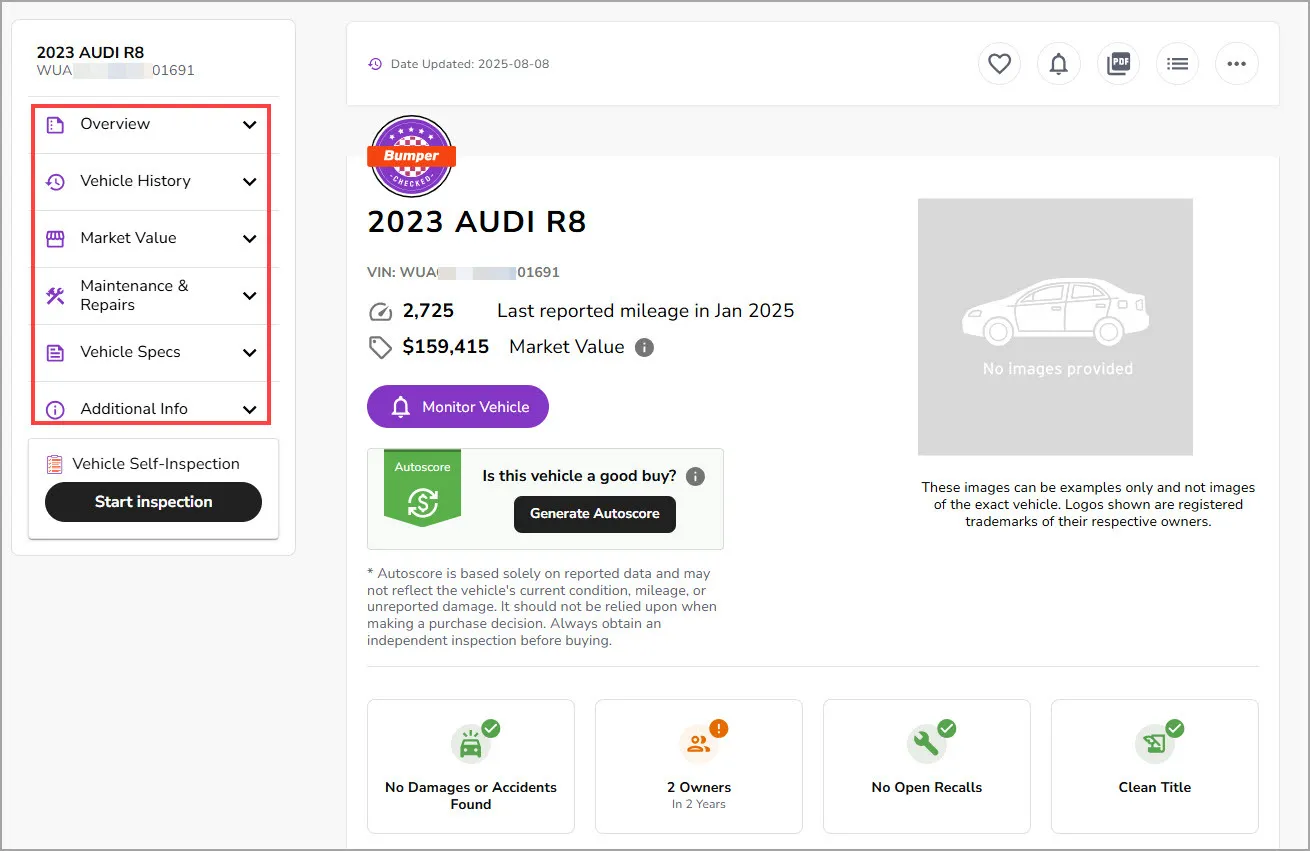Open the ellipsis more-options menu

(x=1237, y=63)
